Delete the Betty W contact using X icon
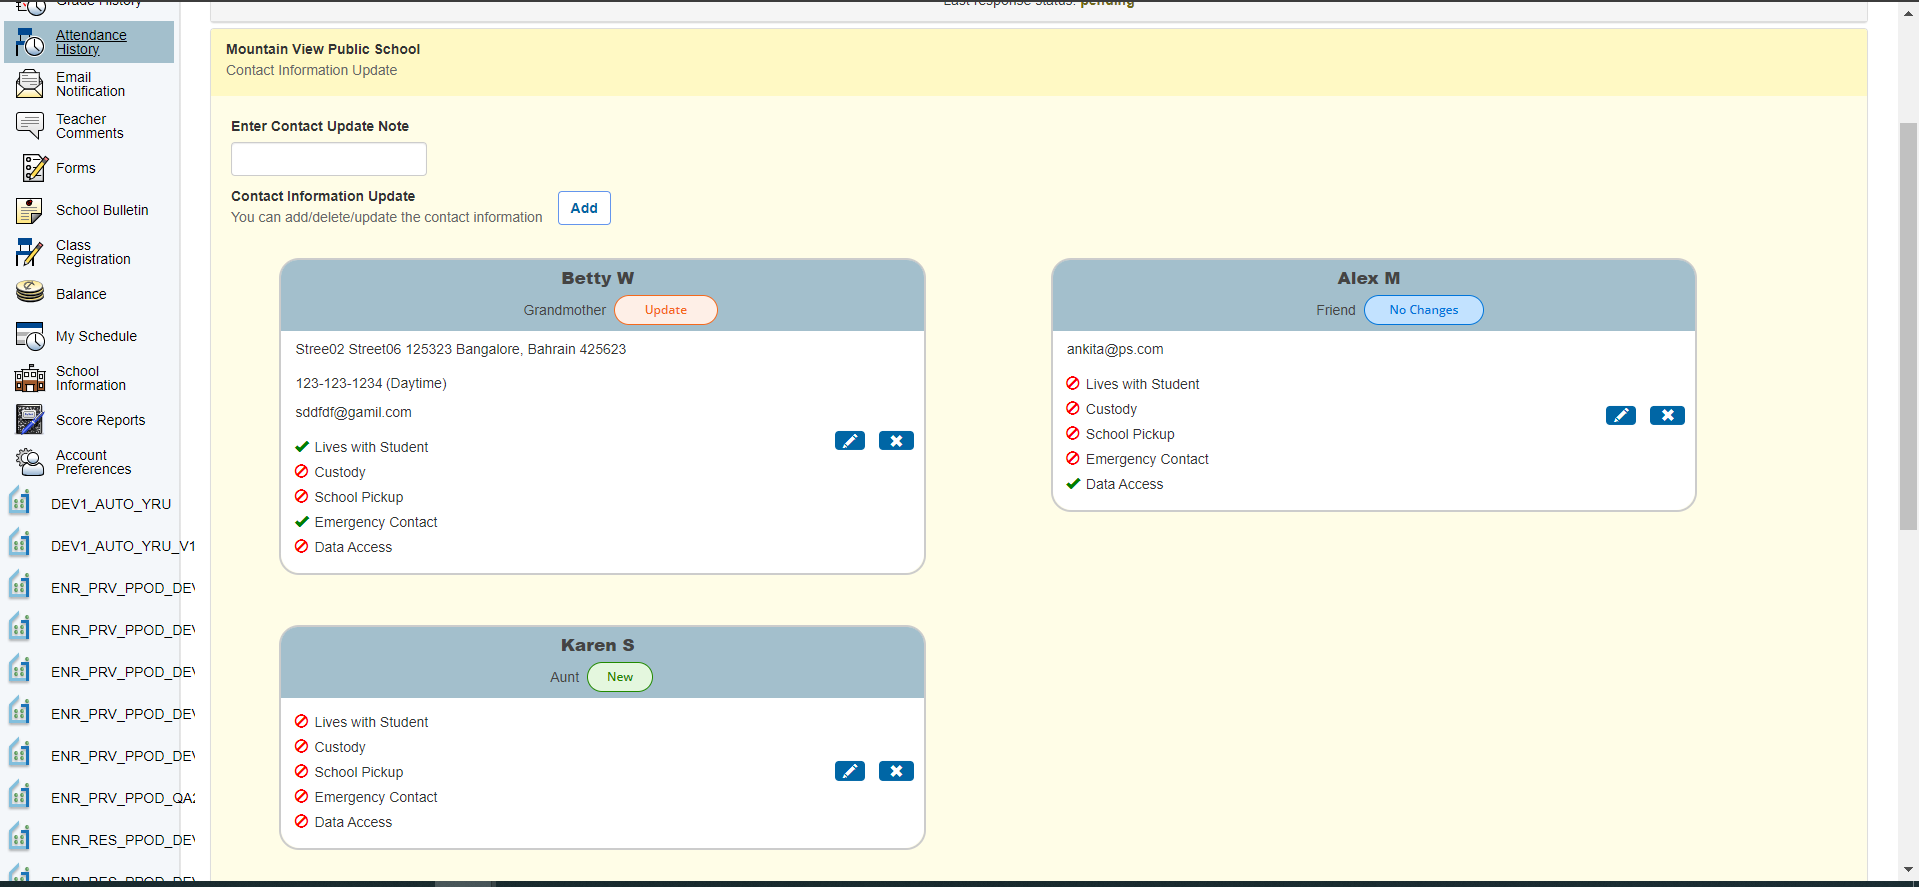The image size is (1919, 887). coord(896,441)
